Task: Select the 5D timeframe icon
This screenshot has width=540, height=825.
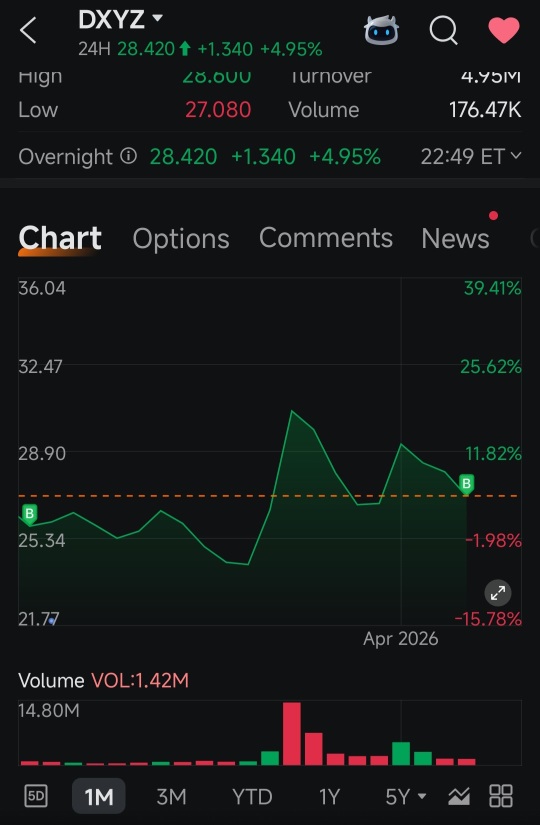Action: click(x=36, y=796)
